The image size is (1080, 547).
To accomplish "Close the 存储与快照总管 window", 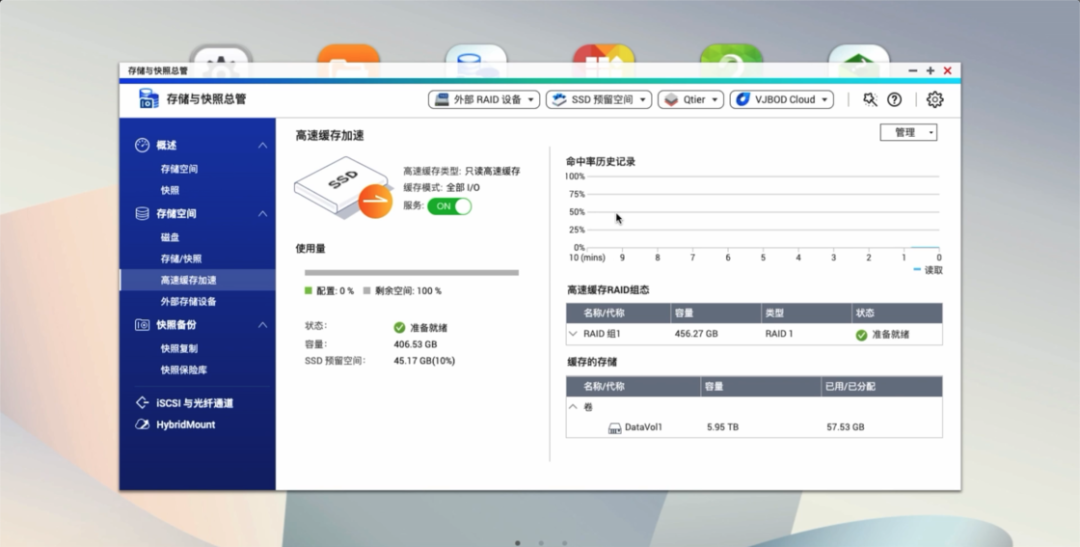I will [948, 70].
